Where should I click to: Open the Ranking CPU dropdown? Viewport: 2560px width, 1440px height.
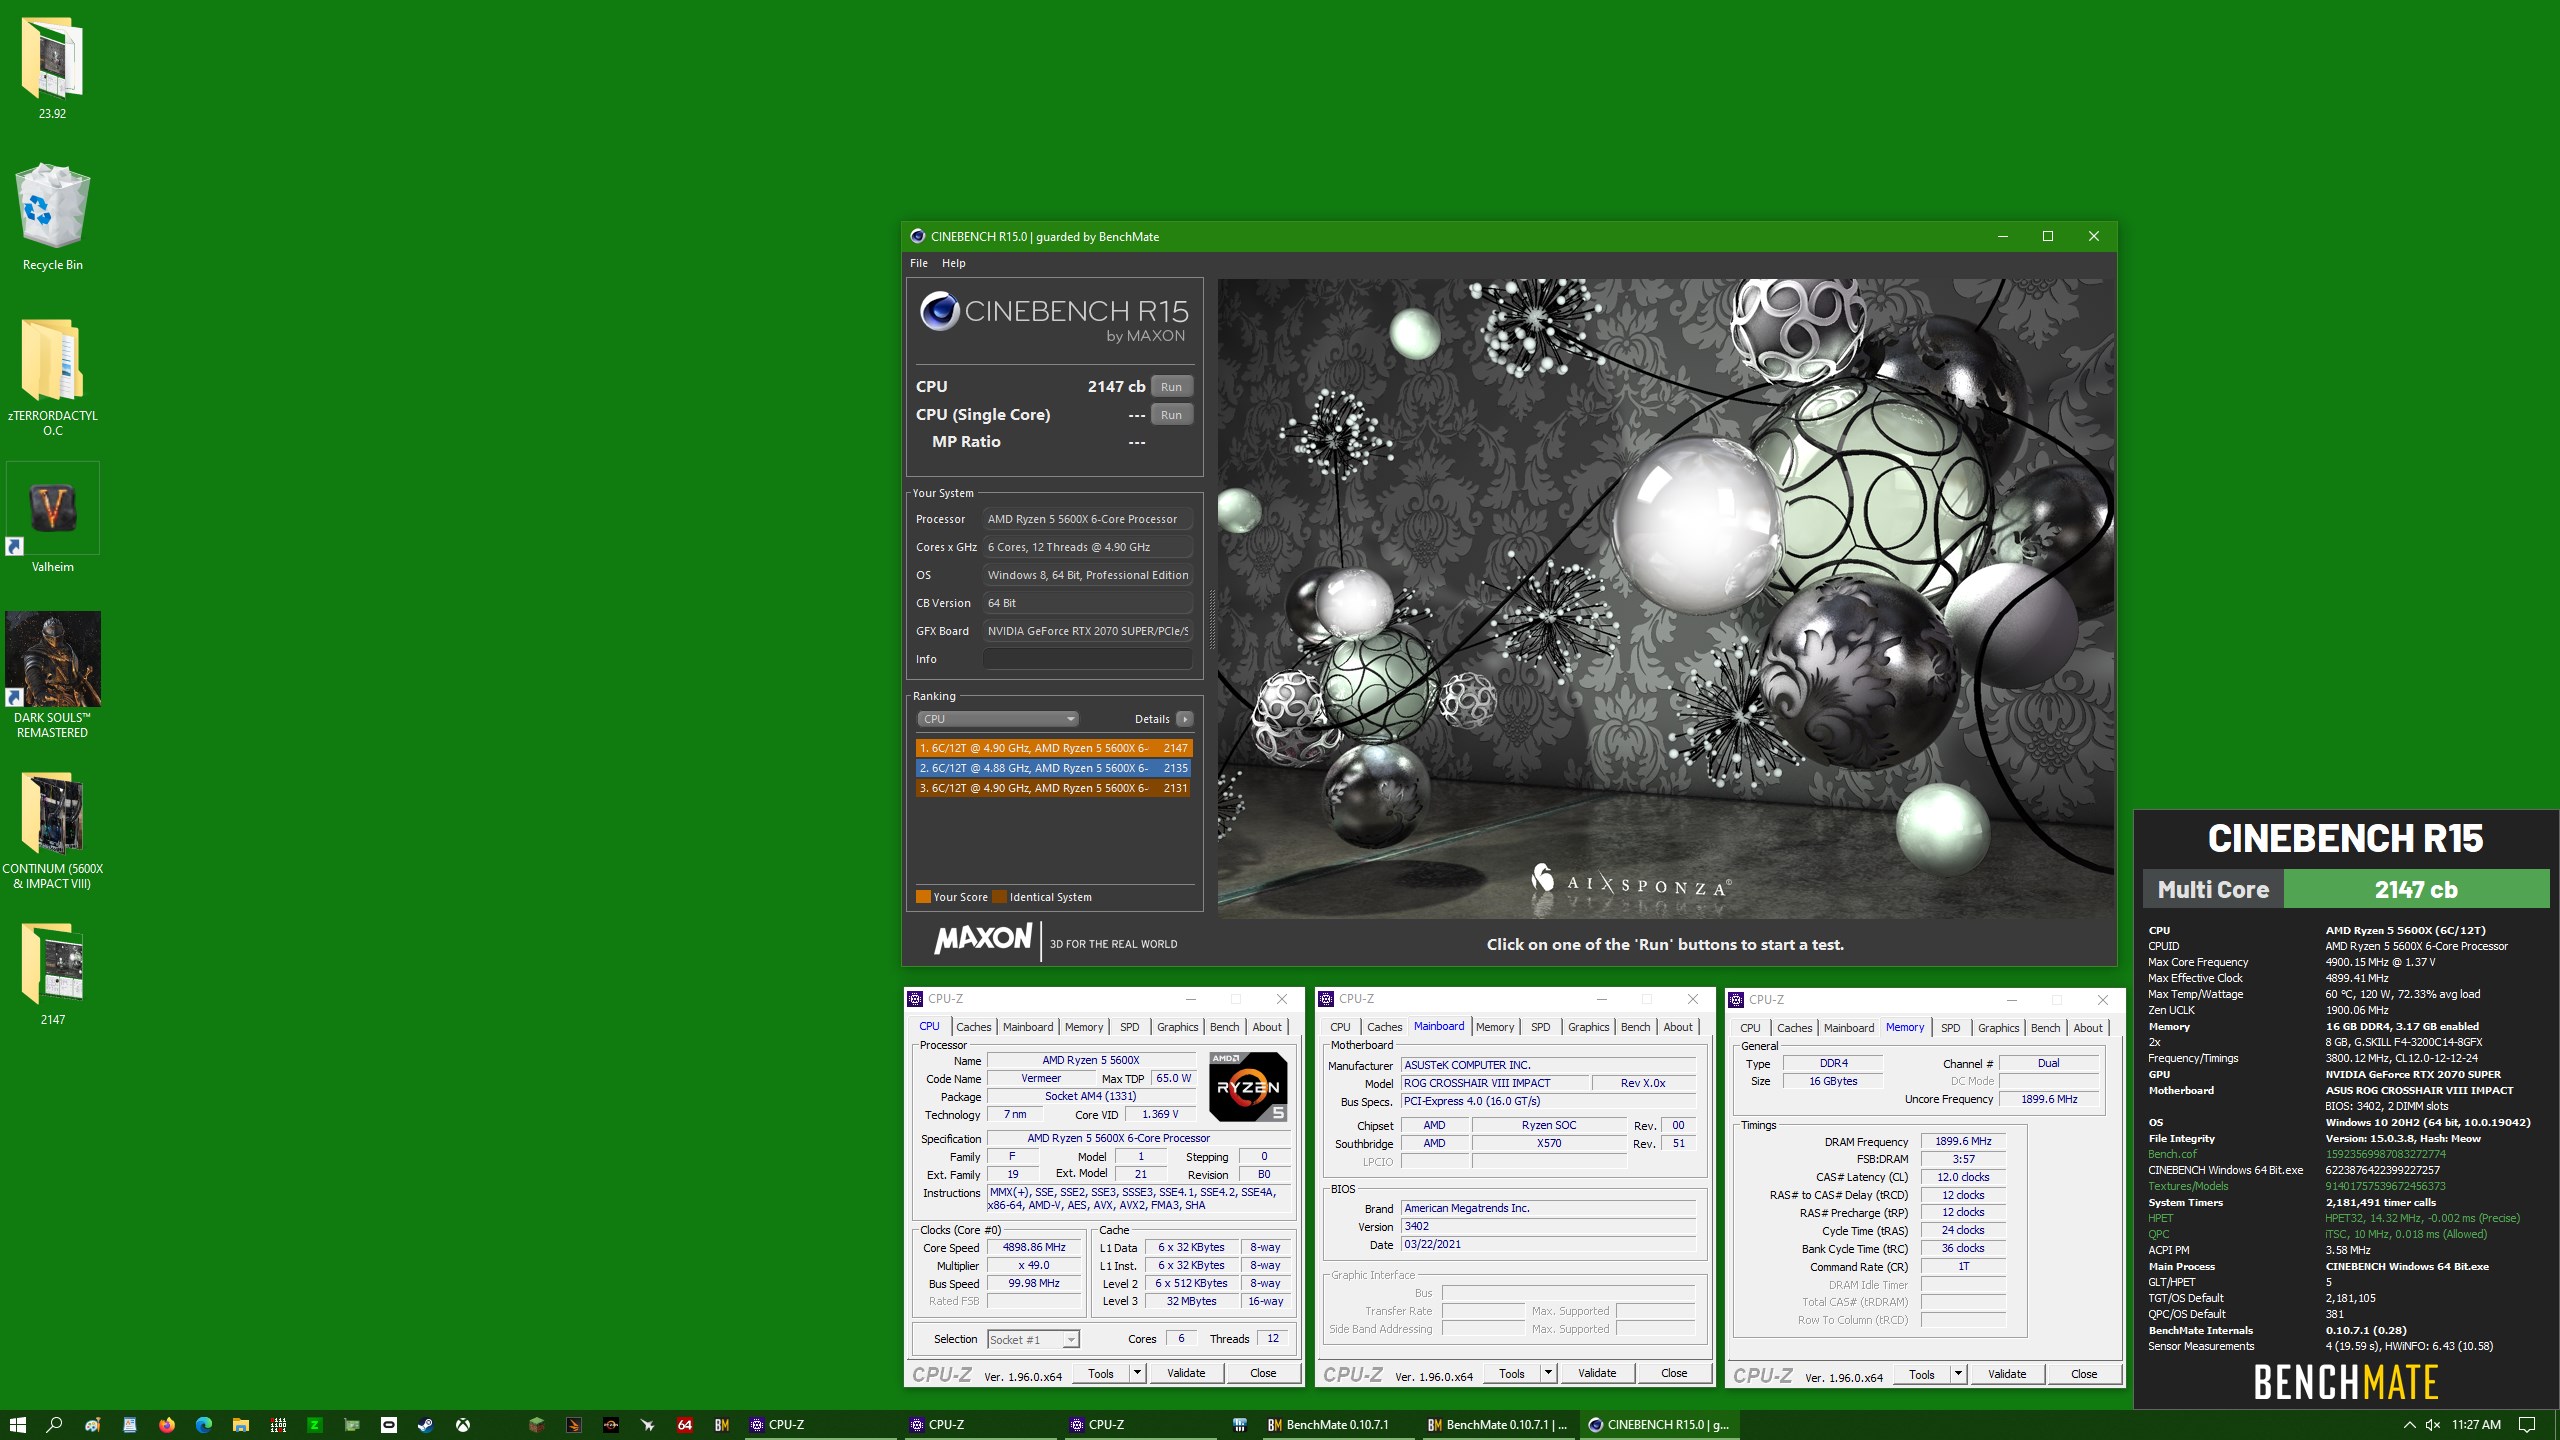coord(997,719)
